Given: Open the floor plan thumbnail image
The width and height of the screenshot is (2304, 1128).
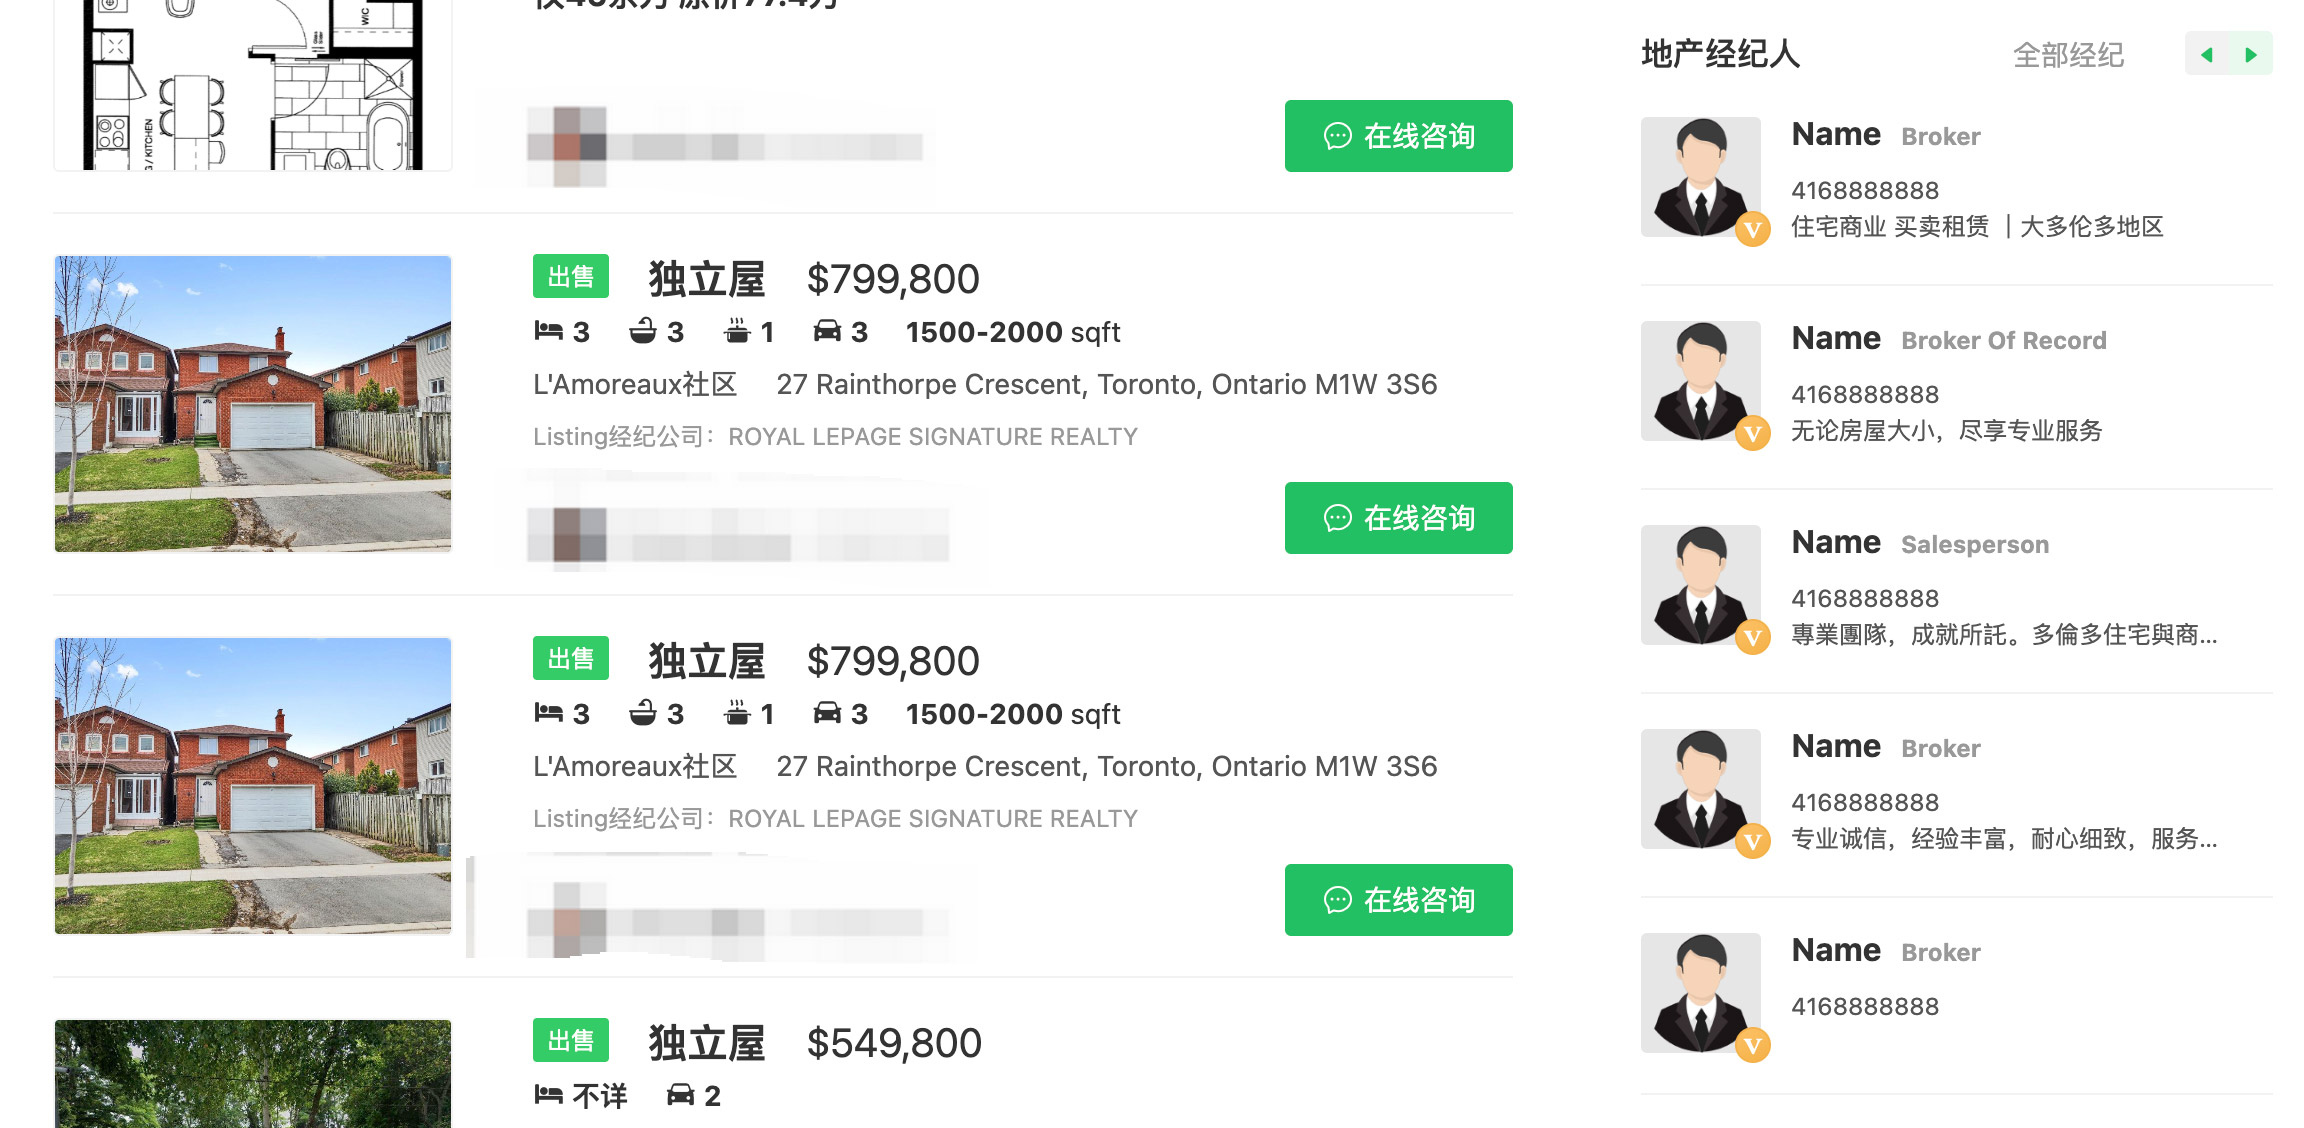Looking at the screenshot, I should [253, 85].
